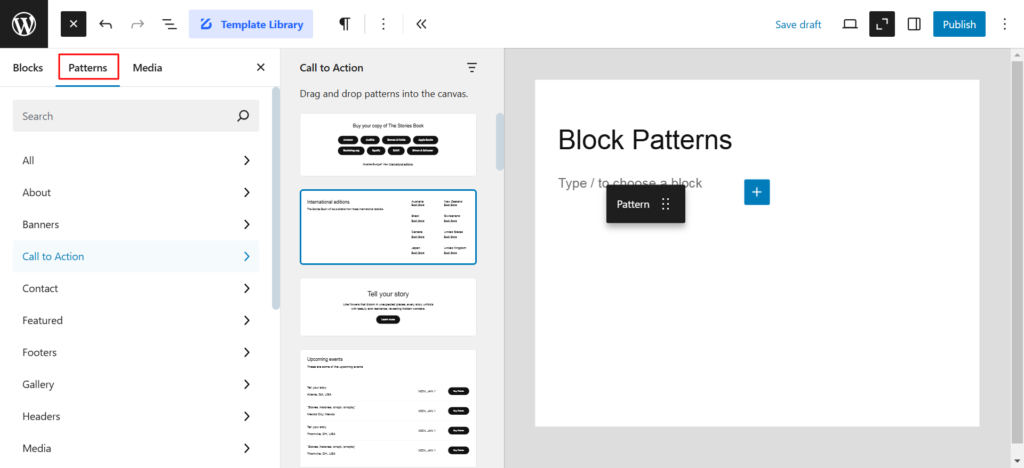Expand the chevron beside Headers
Image resolution: width=1024 pixels, height=468 pixels.
coord(247,416)
